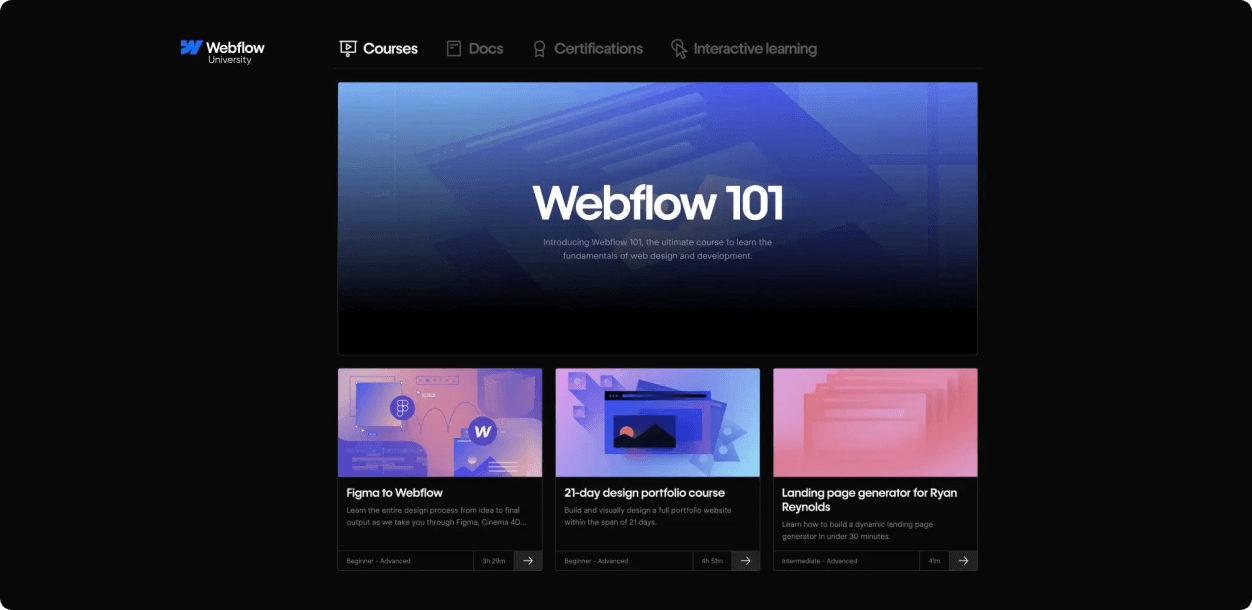The height and width of the screenshot is (610, 1252).
Task: Click the 41m duration label
Action: tap(935, 561)
